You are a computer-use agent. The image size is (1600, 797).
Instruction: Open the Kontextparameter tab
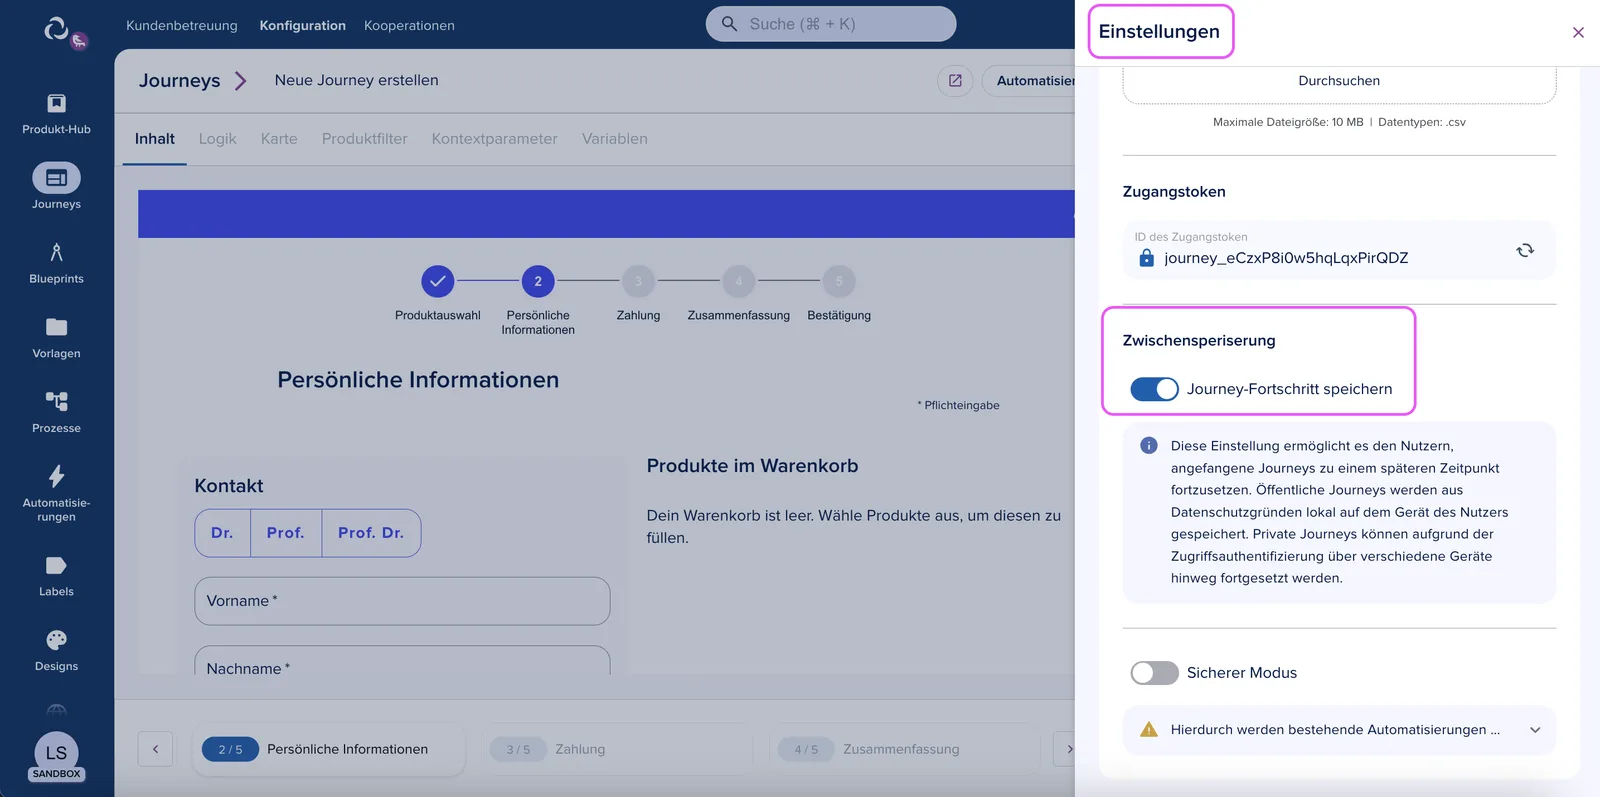point(495,139)
